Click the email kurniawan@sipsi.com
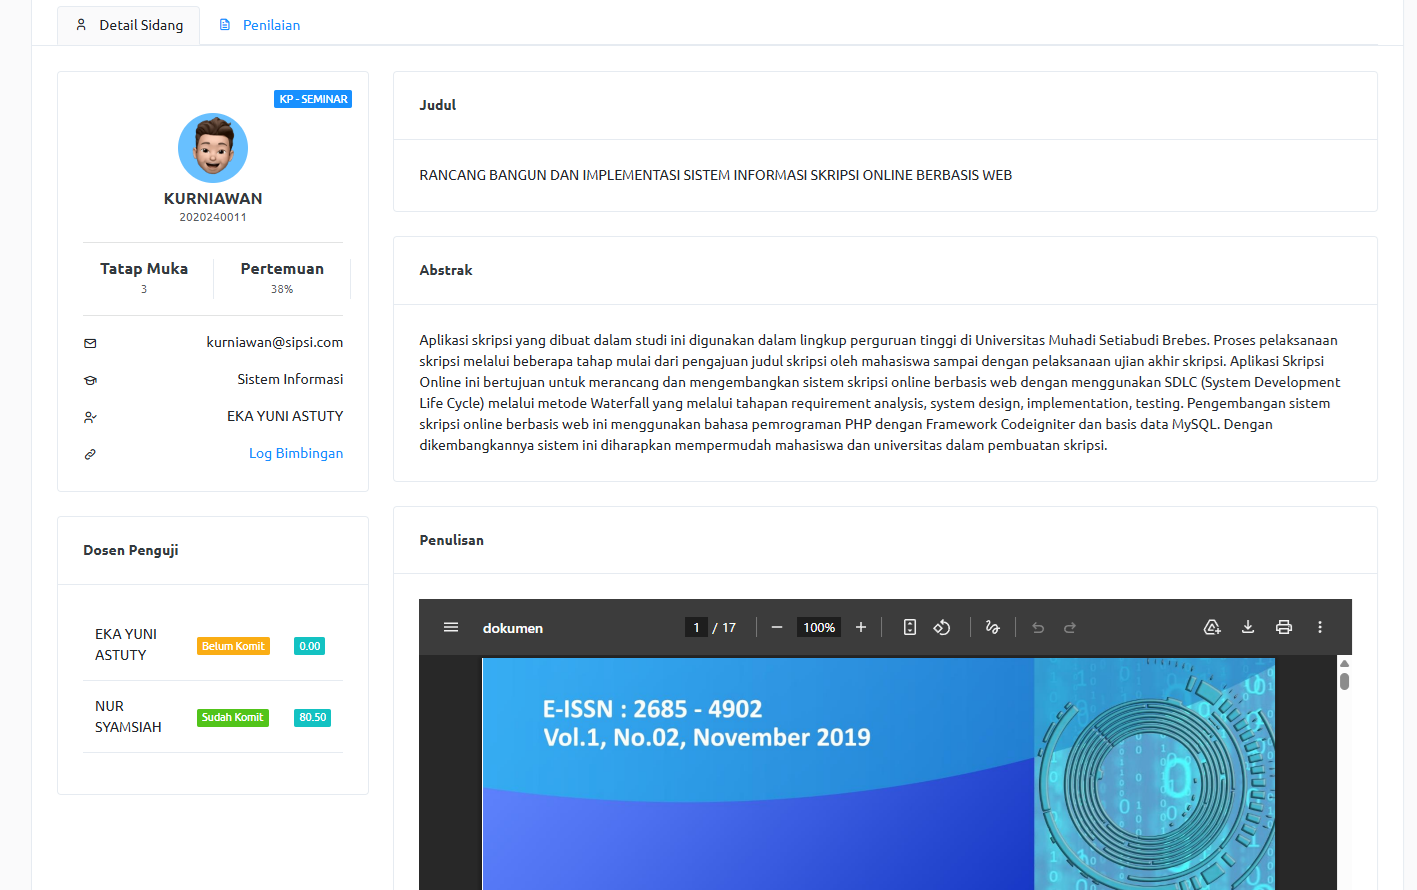 tap(275, 342)
